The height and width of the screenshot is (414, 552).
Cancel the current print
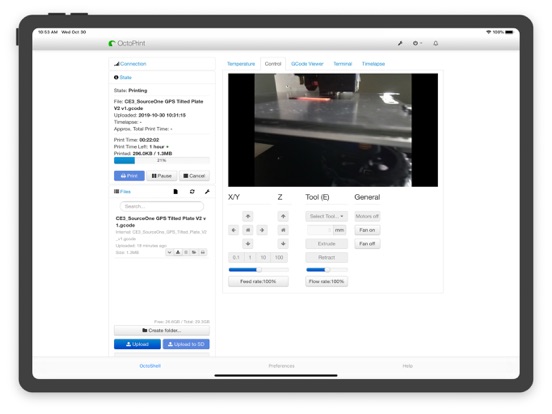pos(194,176)
